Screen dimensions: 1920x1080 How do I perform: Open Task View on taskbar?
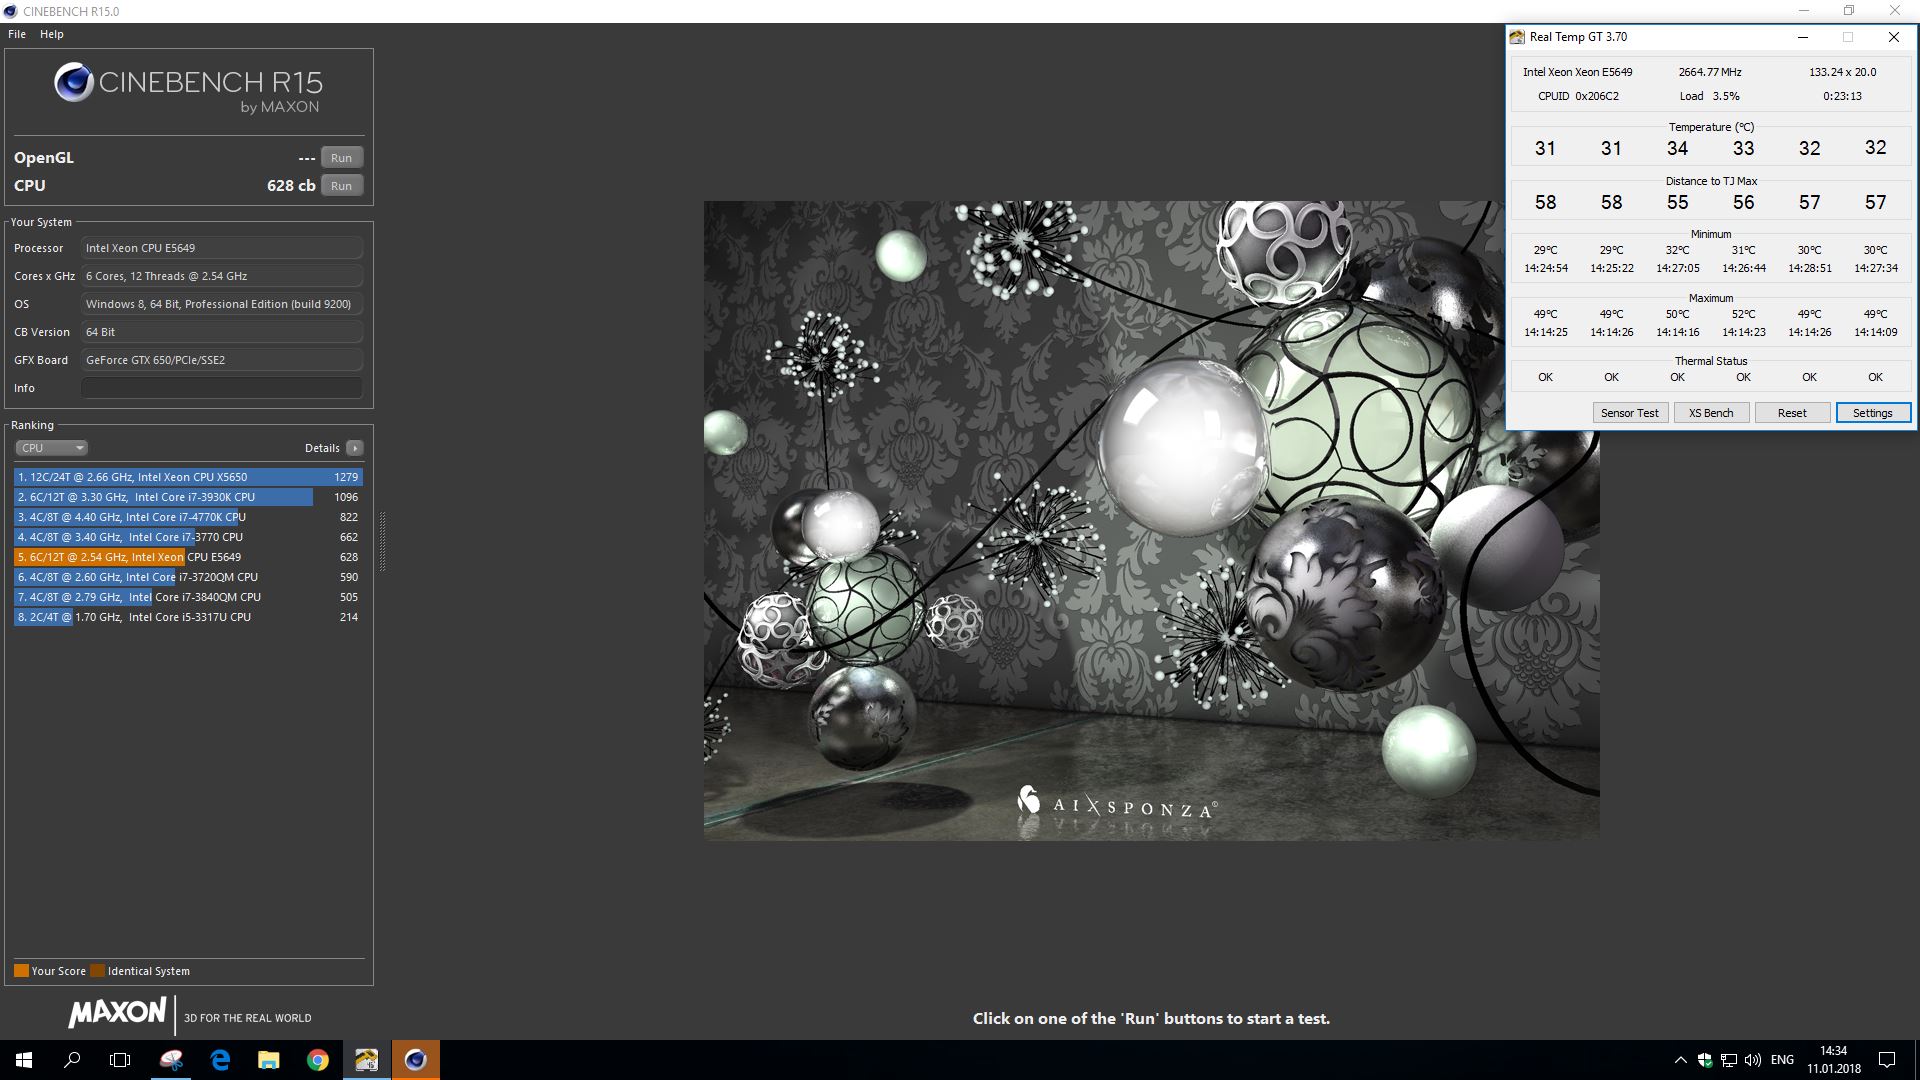click(120, 1060)
